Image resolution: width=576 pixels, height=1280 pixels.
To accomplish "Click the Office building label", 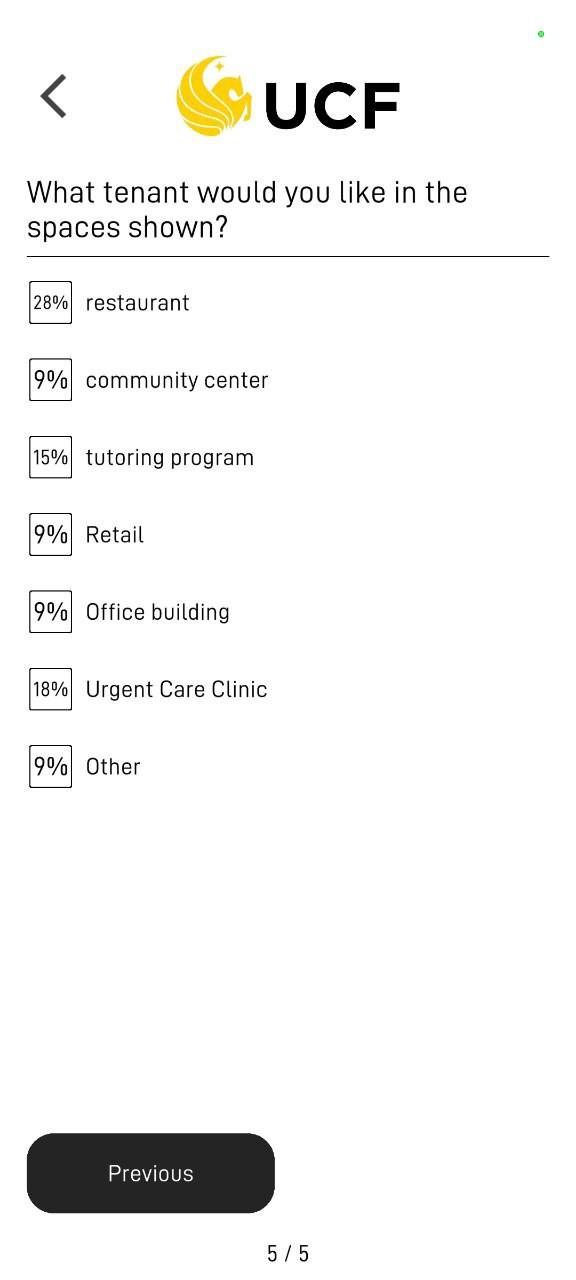I will pyautogui.click(x=158, y=612).
